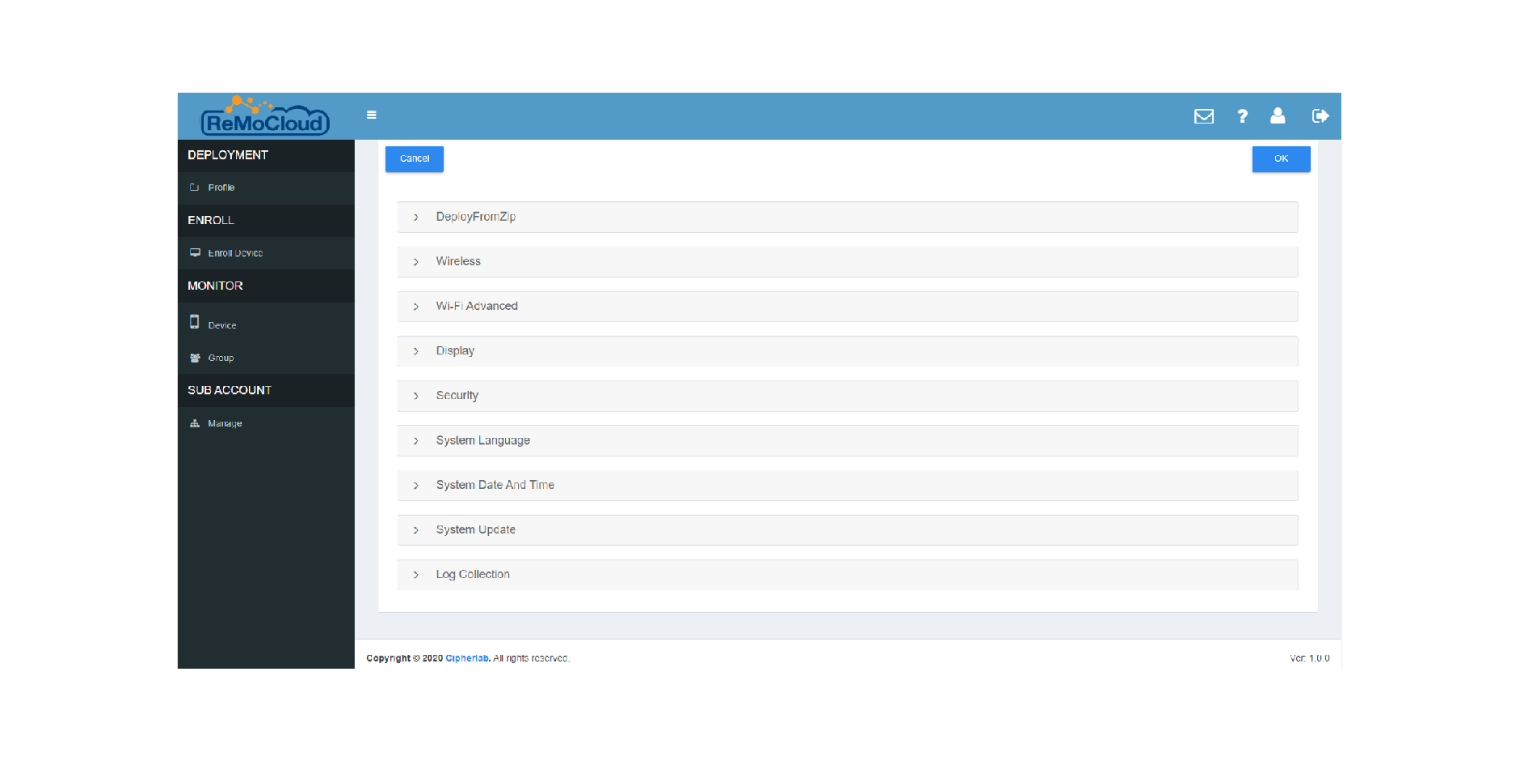Expand the Security section chevron

coord(416,396)
